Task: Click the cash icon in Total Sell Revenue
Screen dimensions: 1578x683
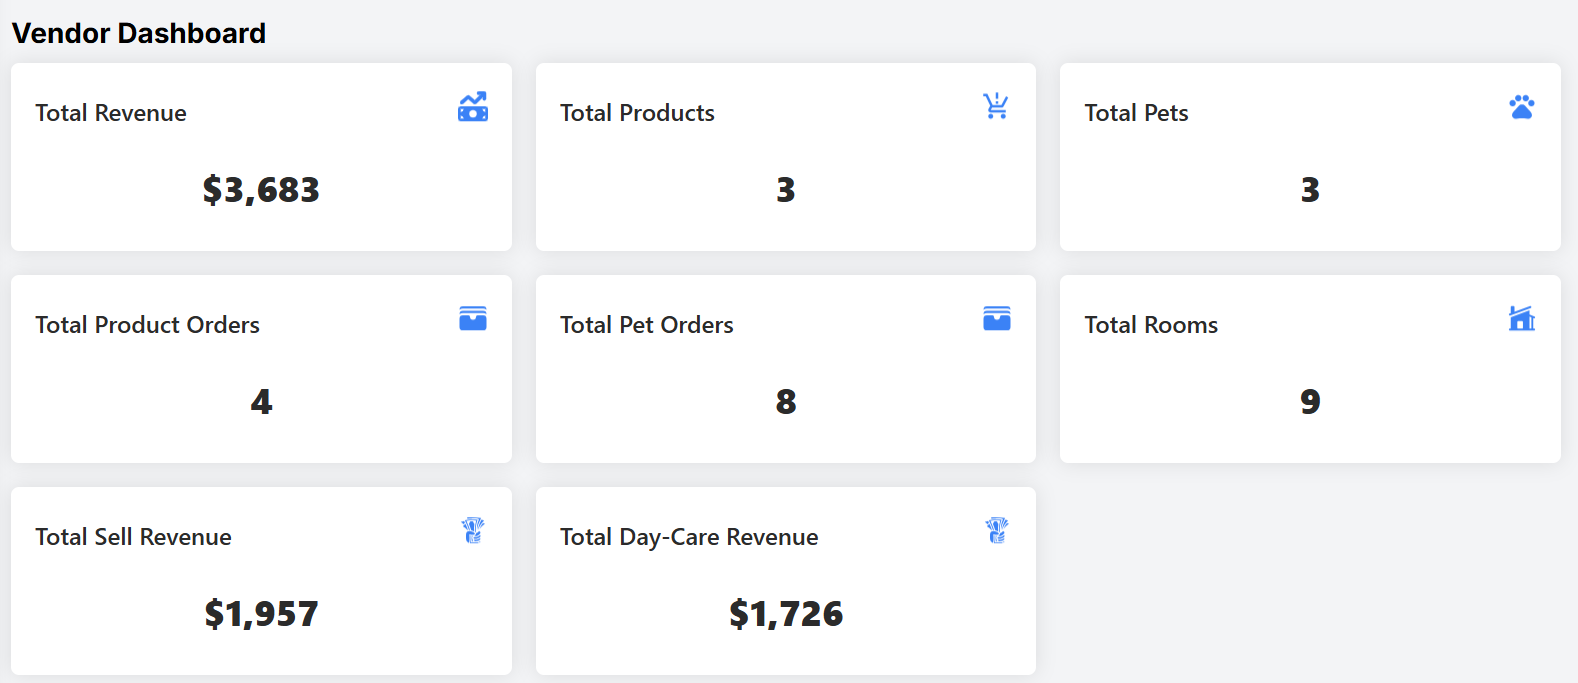Action: click(473, 530)
